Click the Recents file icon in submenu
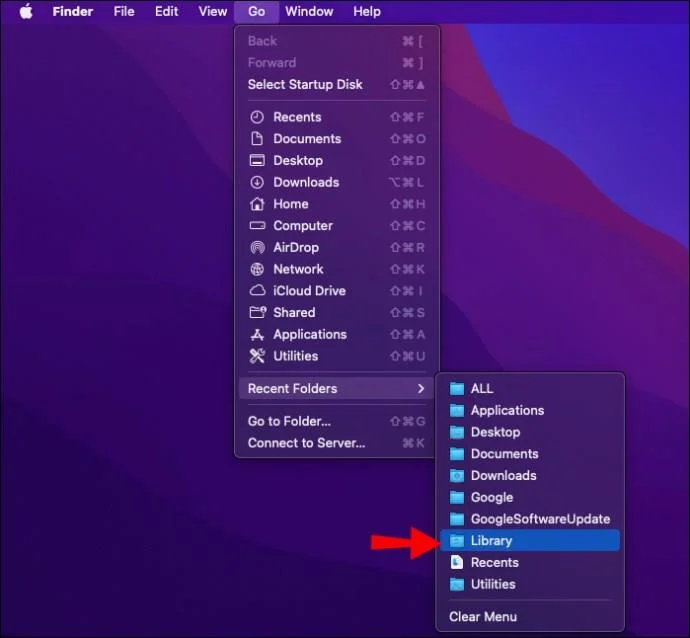This screenshot has height=638, width=690. point(457,562)
